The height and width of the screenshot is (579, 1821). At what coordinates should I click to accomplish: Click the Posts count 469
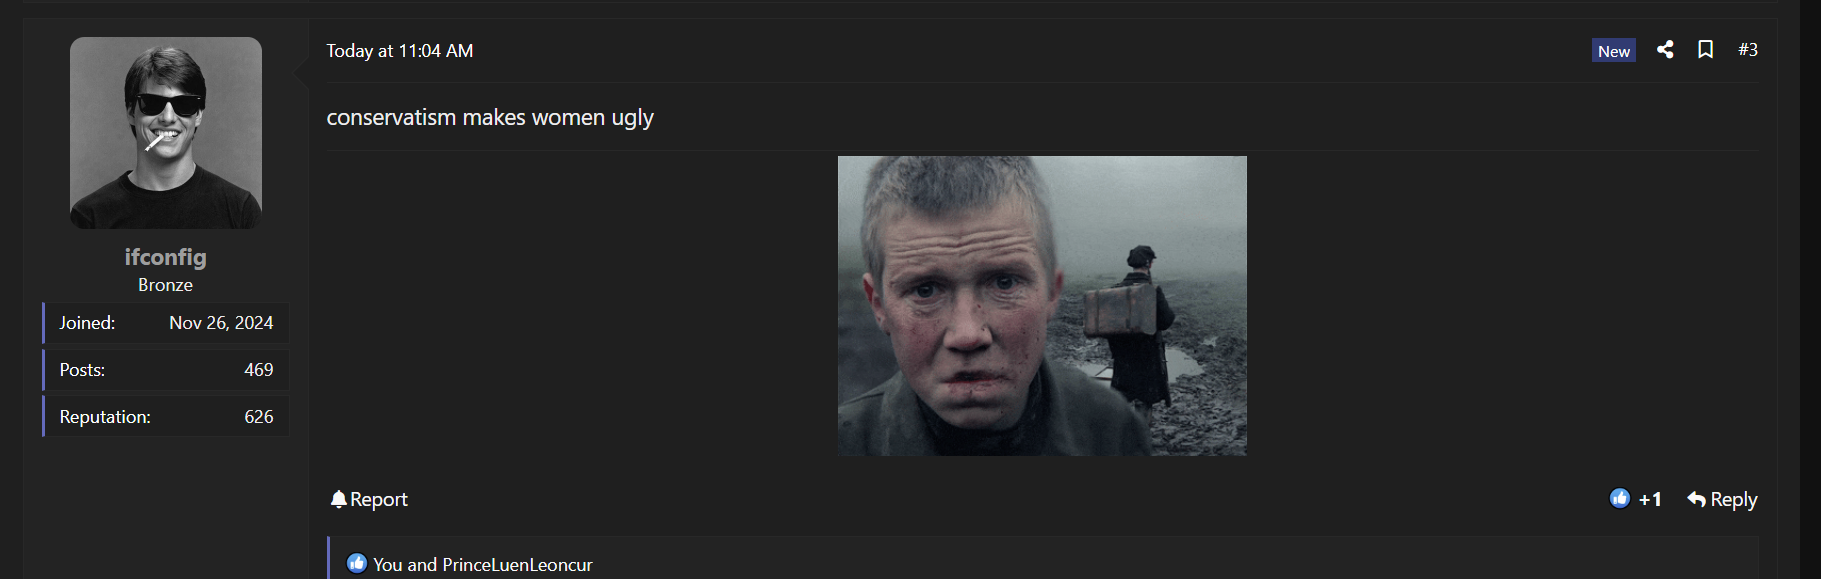click(259, 370)
